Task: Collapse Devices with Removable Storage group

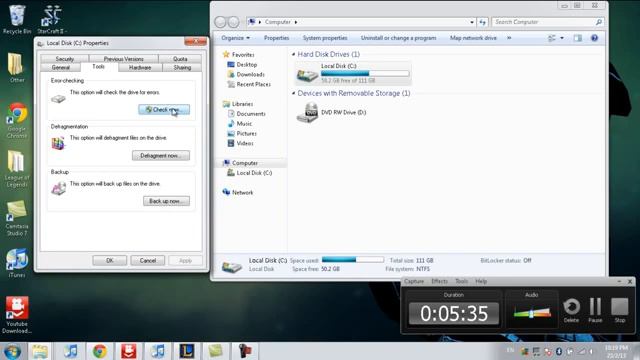Action: [x=293, y=93]
